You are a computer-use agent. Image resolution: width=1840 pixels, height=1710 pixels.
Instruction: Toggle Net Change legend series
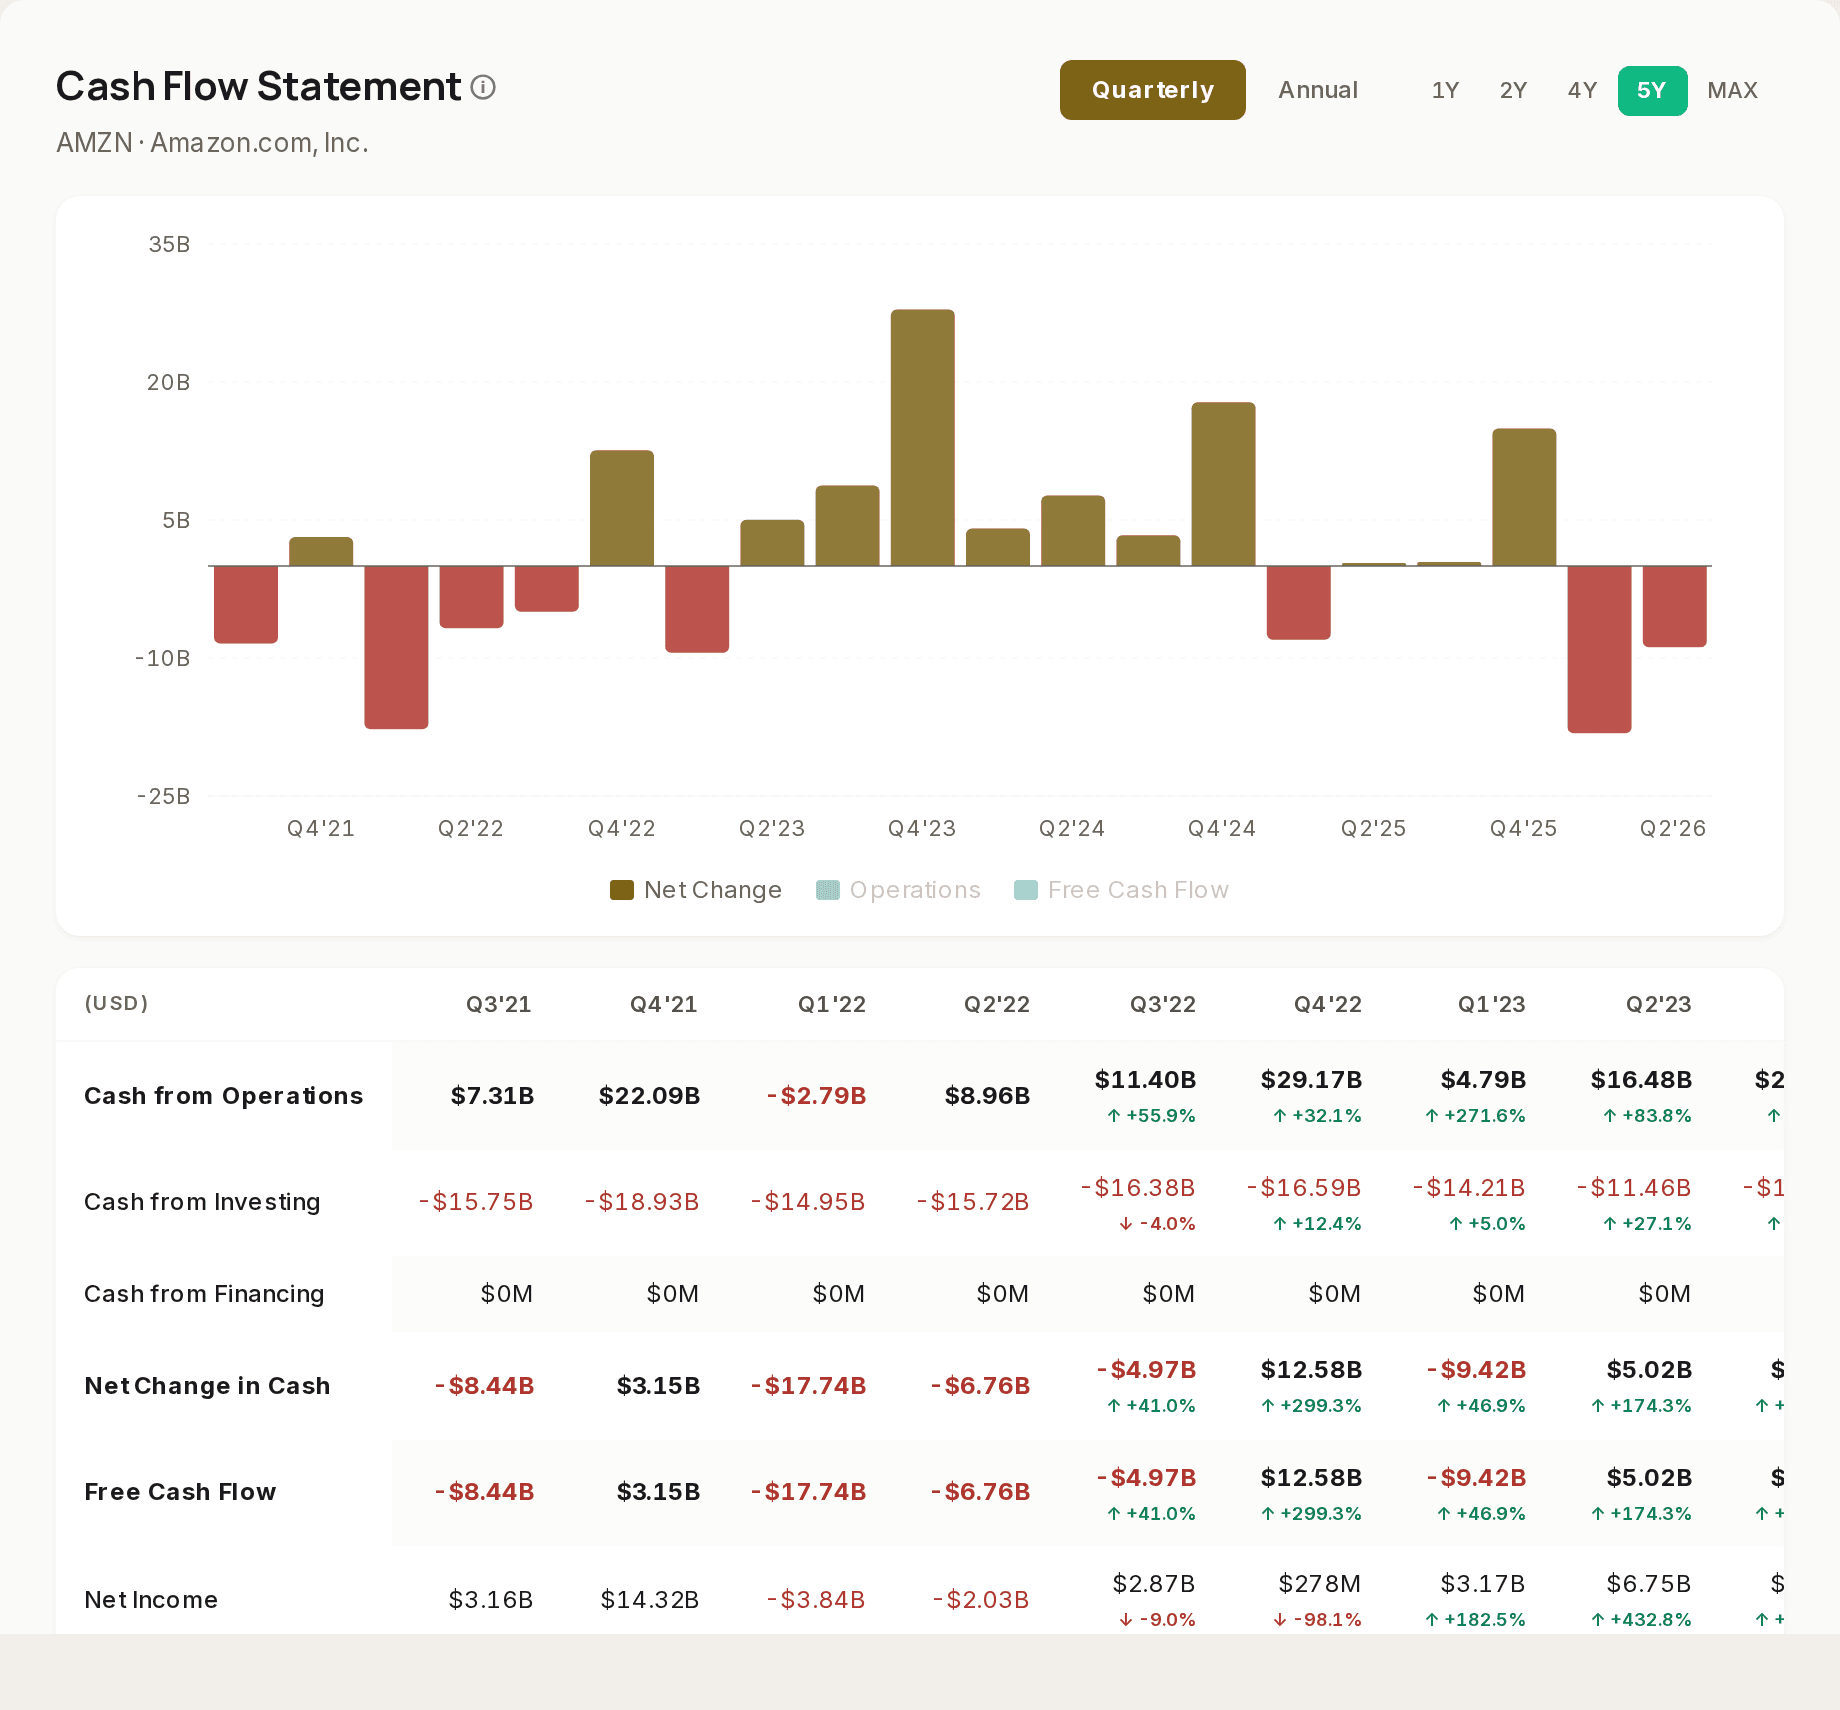pyautogui.click(x=696, y=890)
